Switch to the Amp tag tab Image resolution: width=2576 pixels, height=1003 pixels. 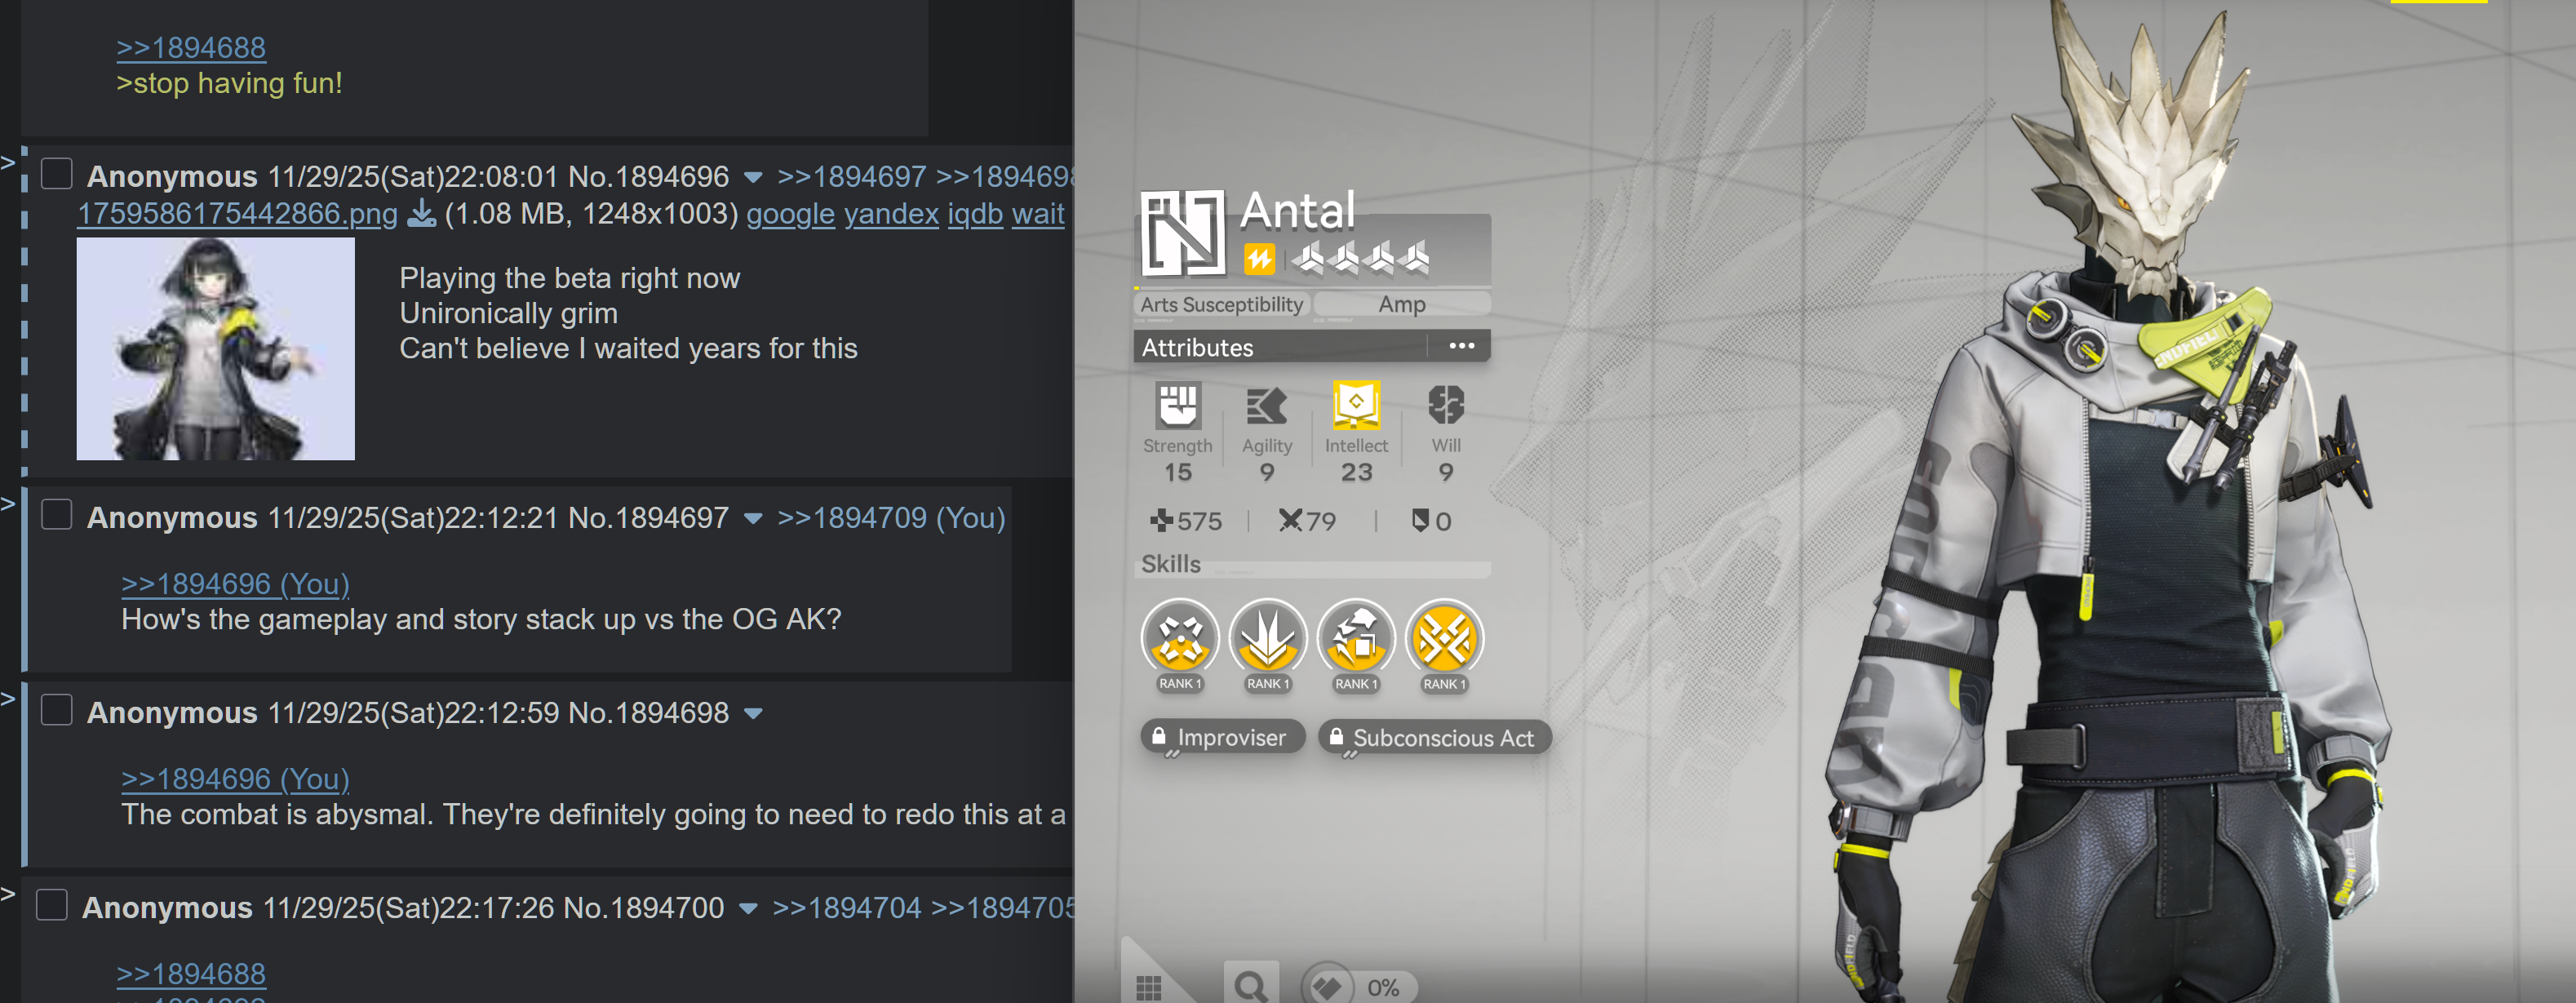tap(1401, 304)
